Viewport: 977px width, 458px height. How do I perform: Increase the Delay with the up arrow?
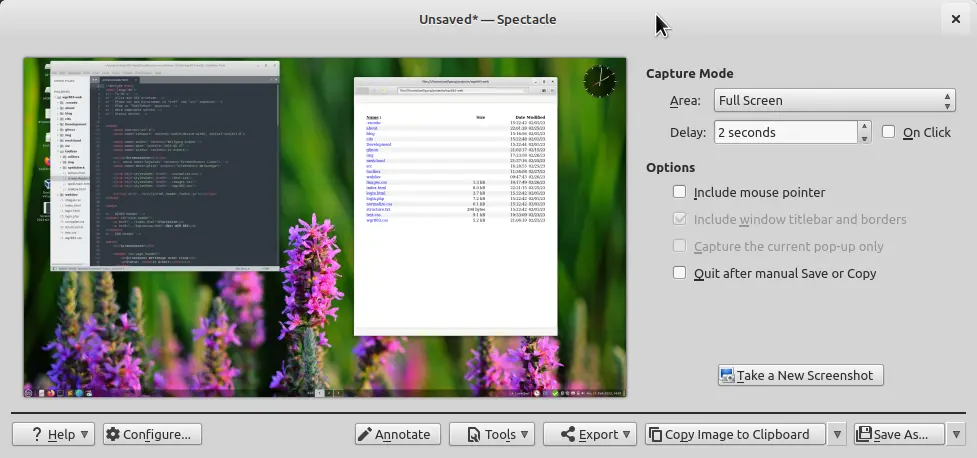[863, 126]
